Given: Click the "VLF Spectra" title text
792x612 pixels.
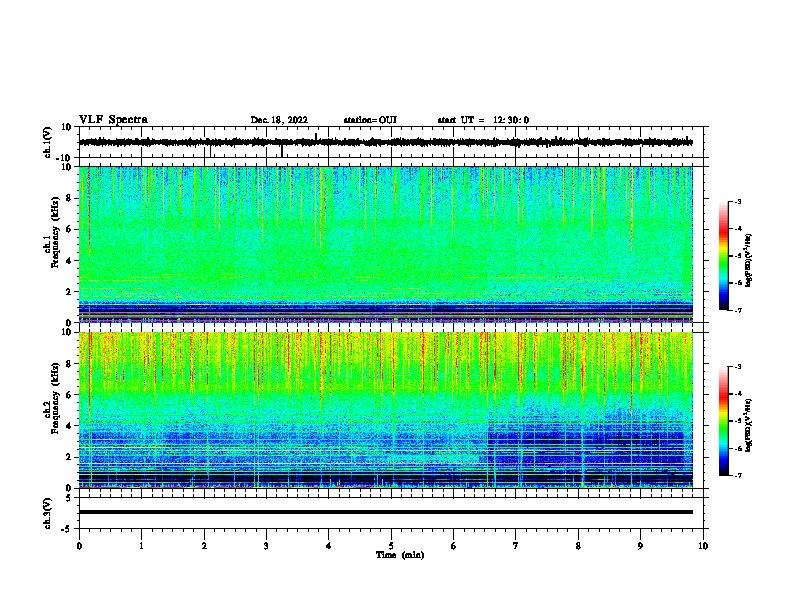Looking at the screenshot, I should [113, 120].
